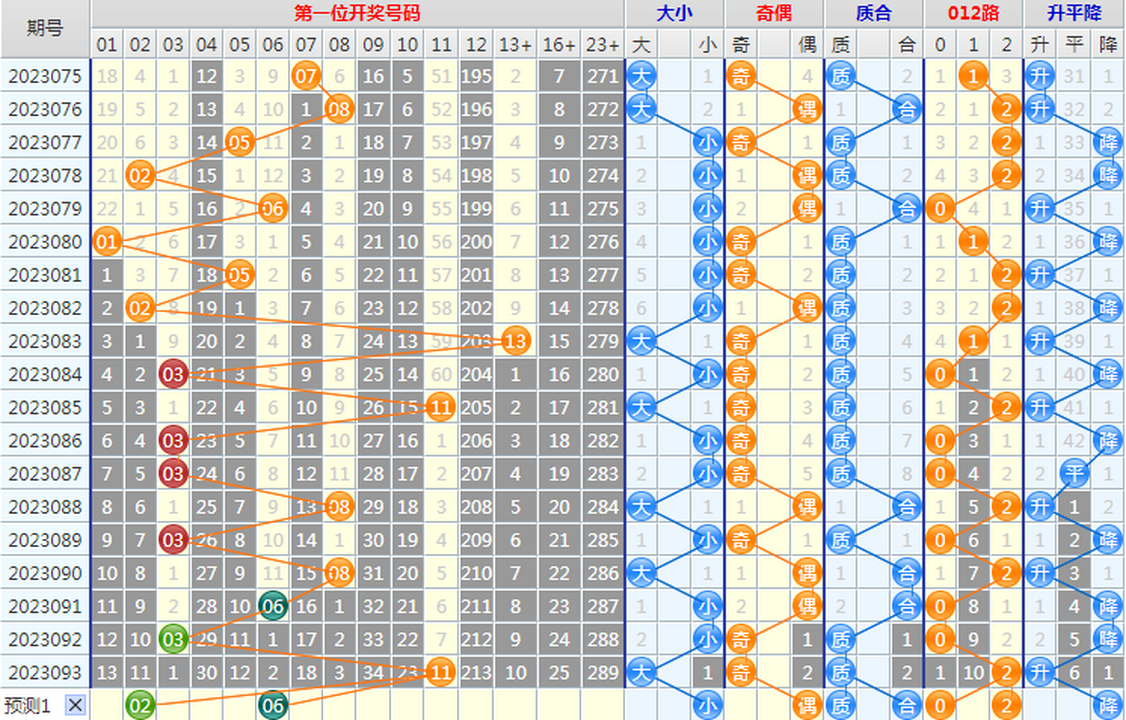Toggle the 小 prediction ball in the 预测1 row
The height and width of the screenshot is (720, 1126).
(x=707, y=705)
